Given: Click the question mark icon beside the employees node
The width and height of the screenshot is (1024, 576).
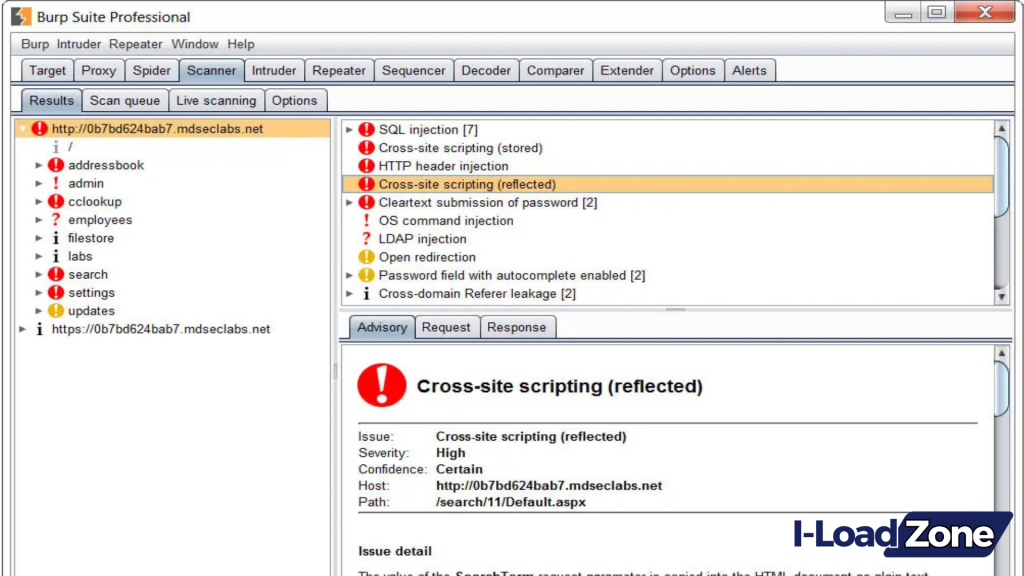Looking at the screenshot, I should pyautogui.click(x=55, y=220).
